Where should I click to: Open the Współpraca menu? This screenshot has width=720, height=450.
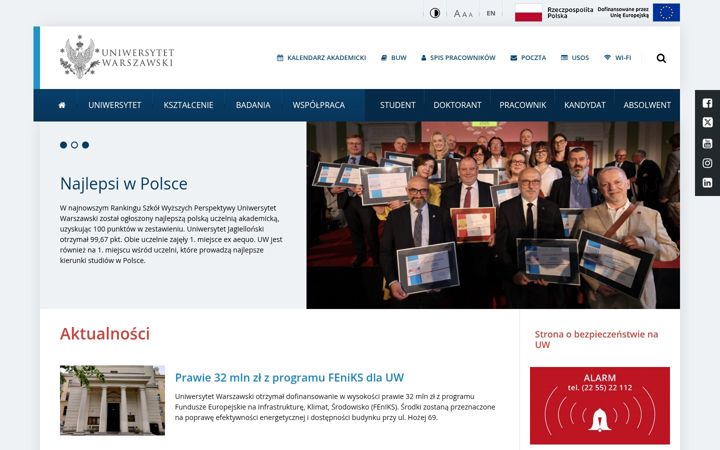point(319,105)
